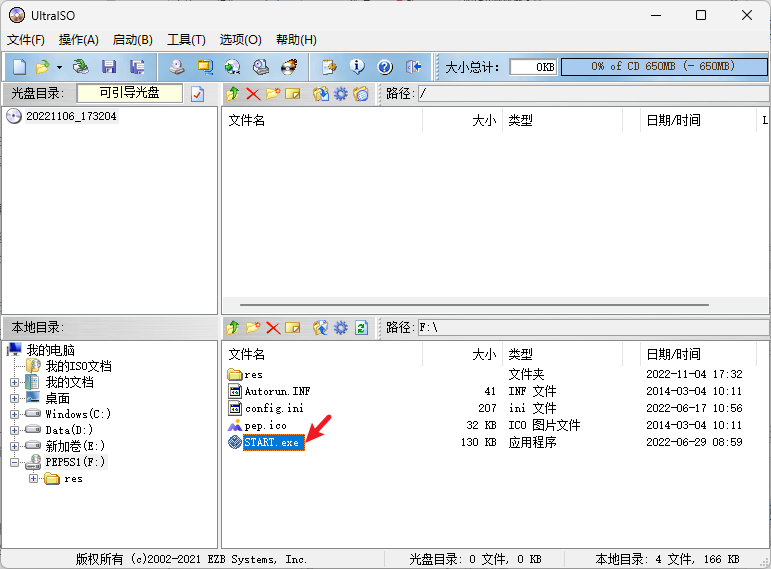Expand the Windows(C:) drive node
This screenshot has height=569, width=771.
pyautogui.click(x=14, y=414)
